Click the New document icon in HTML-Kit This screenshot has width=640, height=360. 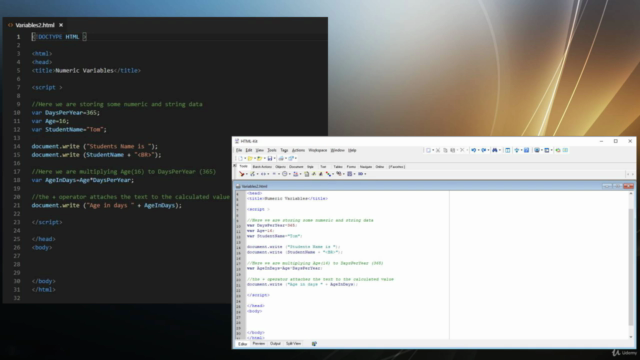coord(240,158)
